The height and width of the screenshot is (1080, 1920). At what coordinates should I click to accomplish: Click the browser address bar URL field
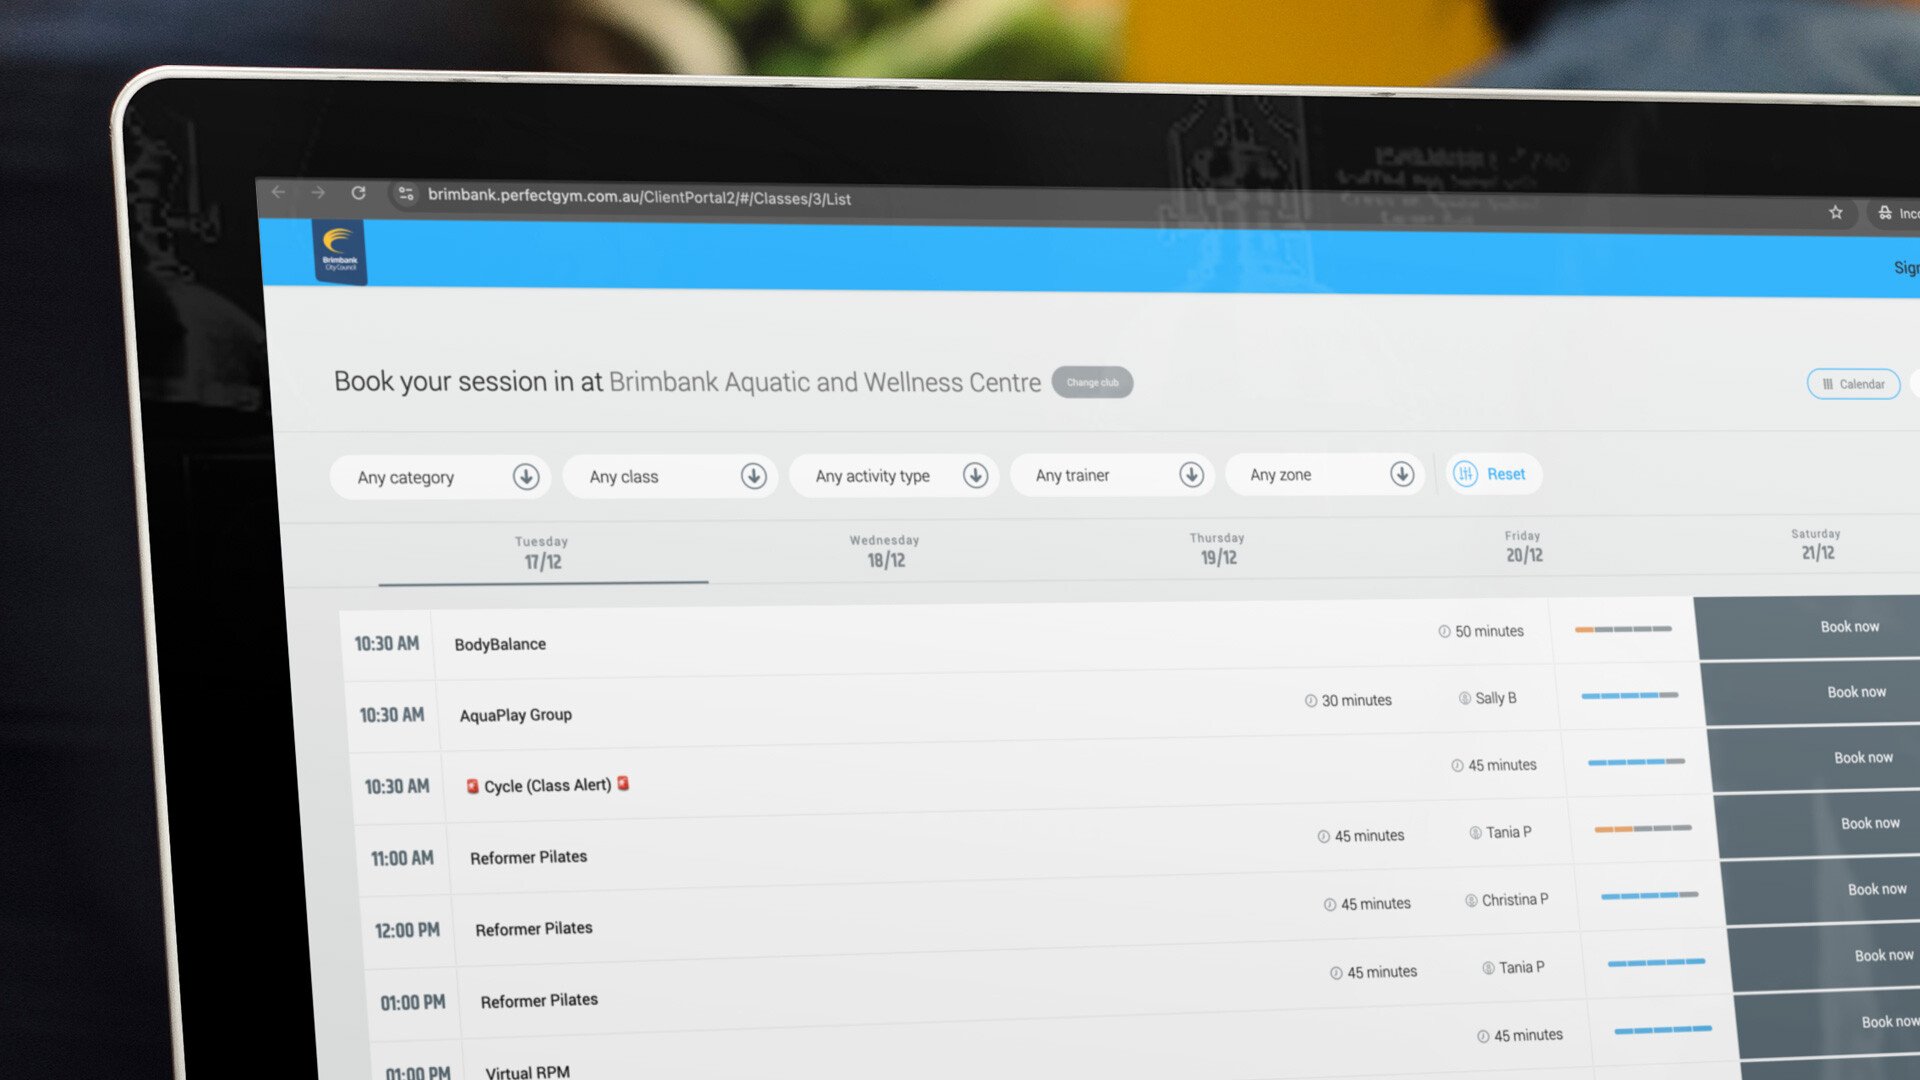640,197
